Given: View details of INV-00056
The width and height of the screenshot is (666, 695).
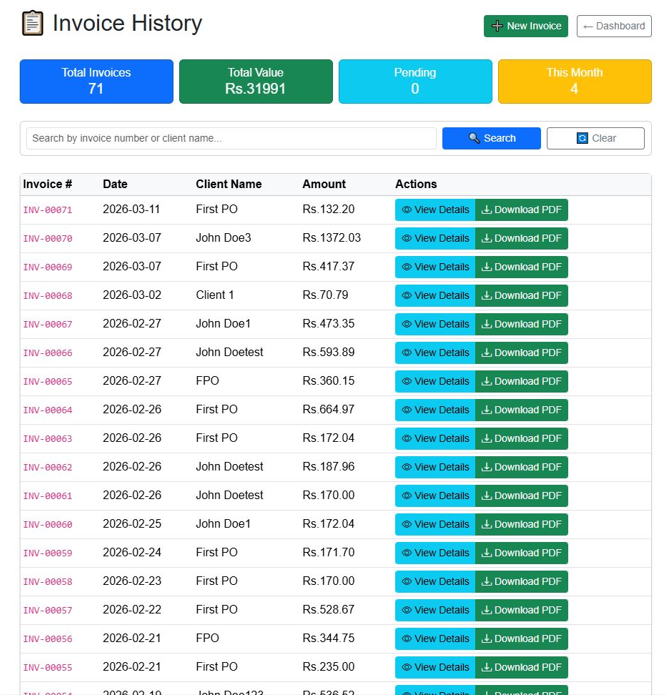Looking at the screenshot, I should click(435, 639).
